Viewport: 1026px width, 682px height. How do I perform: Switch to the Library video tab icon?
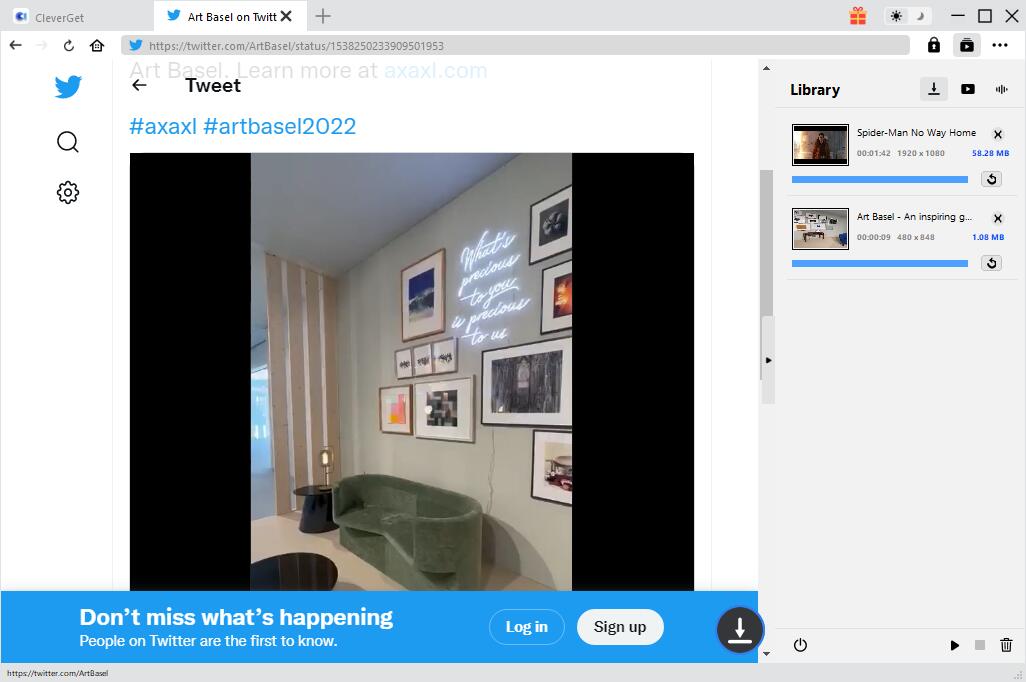967,89
